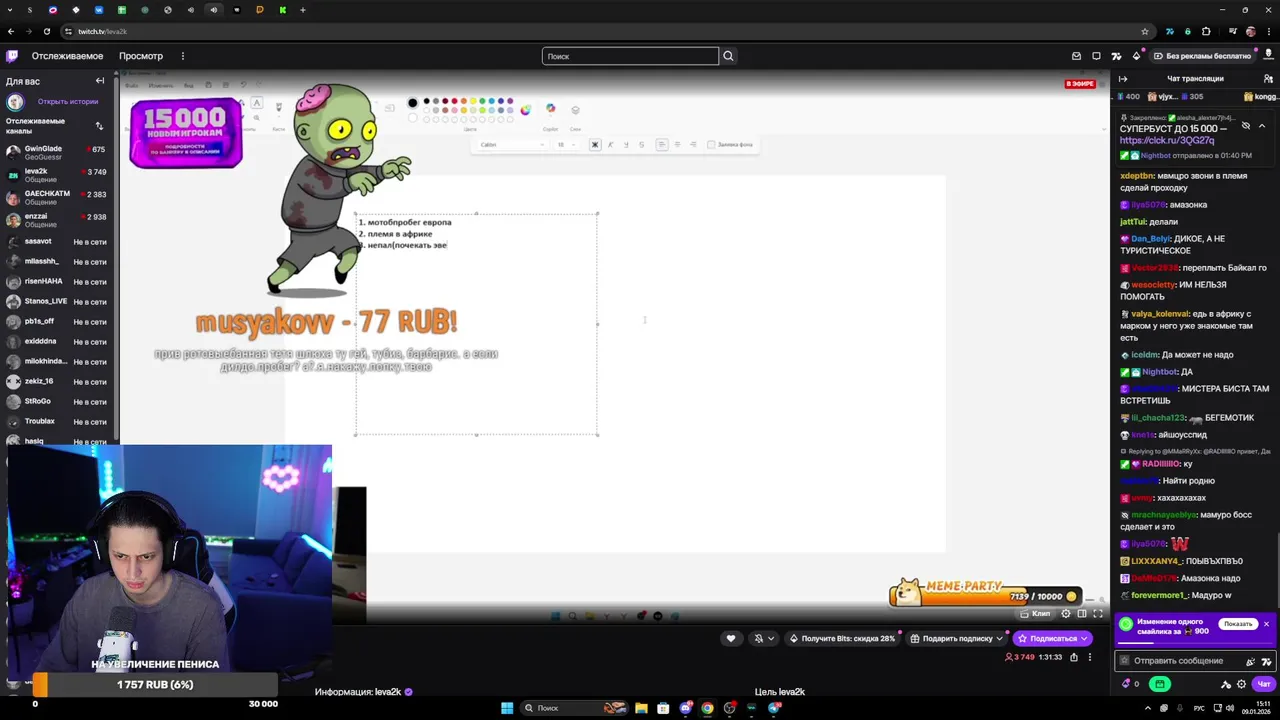Open the notification bell dropdown
The width and height of the screenshot is (1280, 720).
764,639
